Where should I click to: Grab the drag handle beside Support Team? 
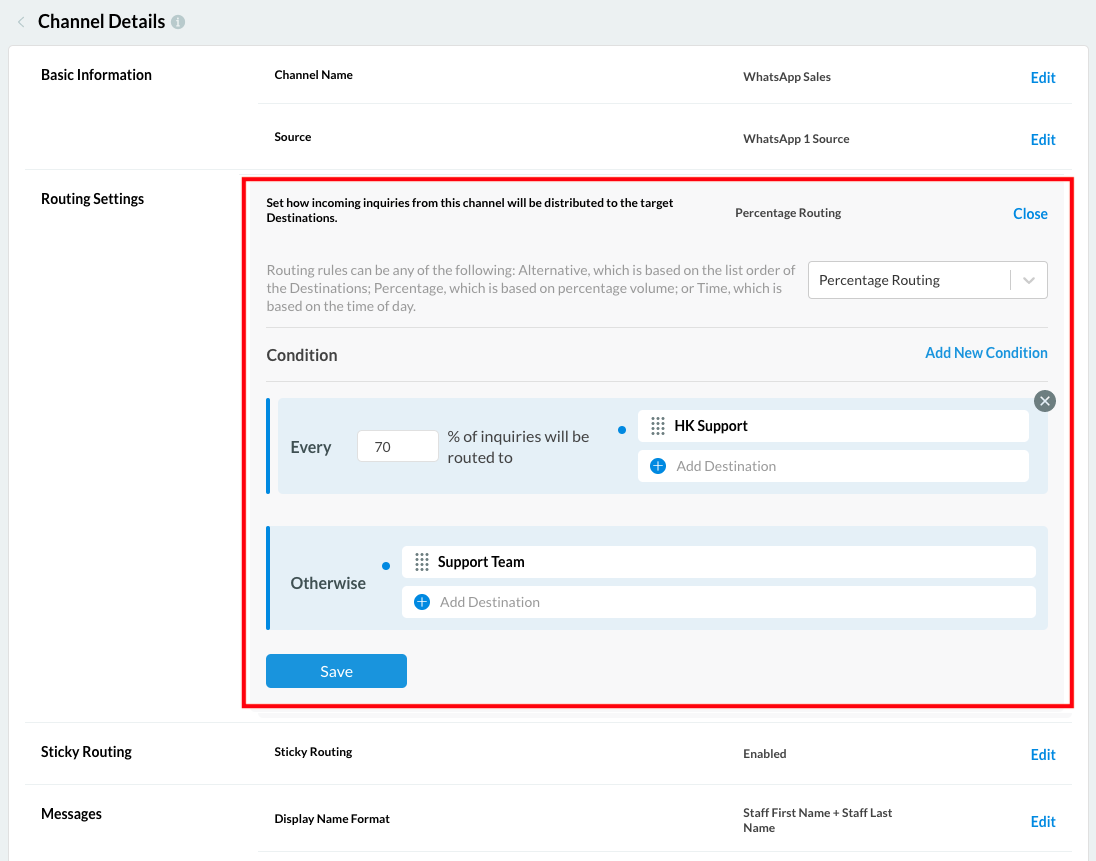point(421,562)
